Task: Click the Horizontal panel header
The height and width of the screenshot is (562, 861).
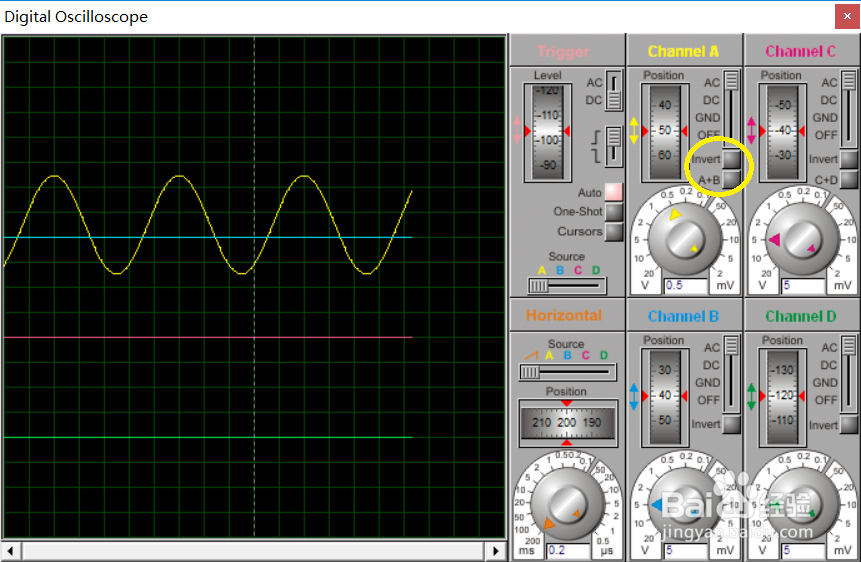Action: tap(564, 315)
